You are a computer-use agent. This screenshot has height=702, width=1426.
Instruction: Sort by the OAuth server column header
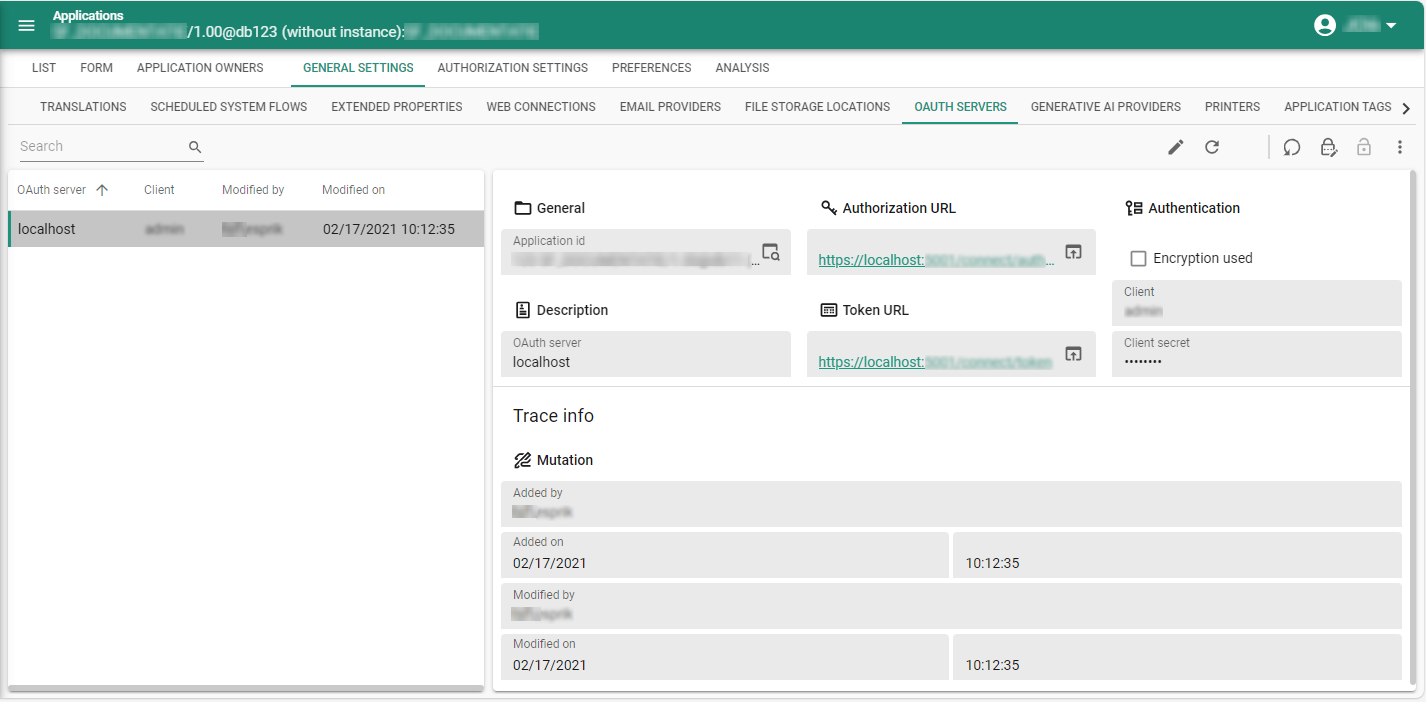(x=52, y=190)
